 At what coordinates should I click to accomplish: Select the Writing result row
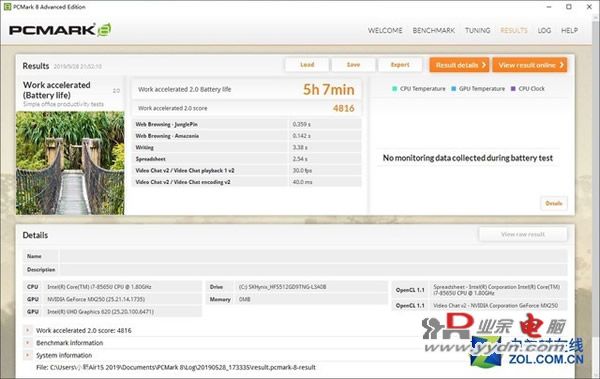tap(247, 147)
